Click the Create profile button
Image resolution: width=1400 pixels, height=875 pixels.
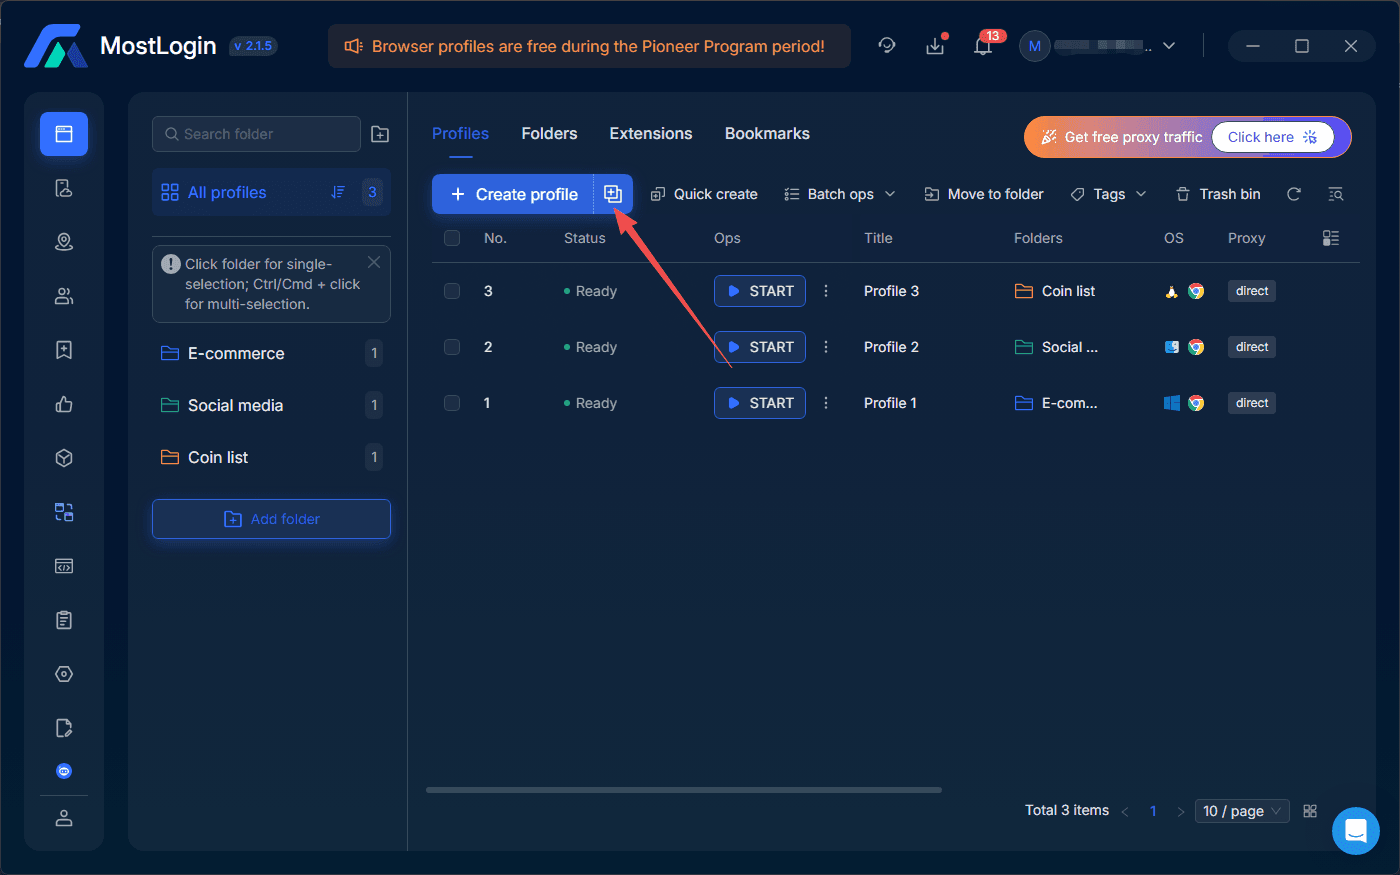click(513, 194)
